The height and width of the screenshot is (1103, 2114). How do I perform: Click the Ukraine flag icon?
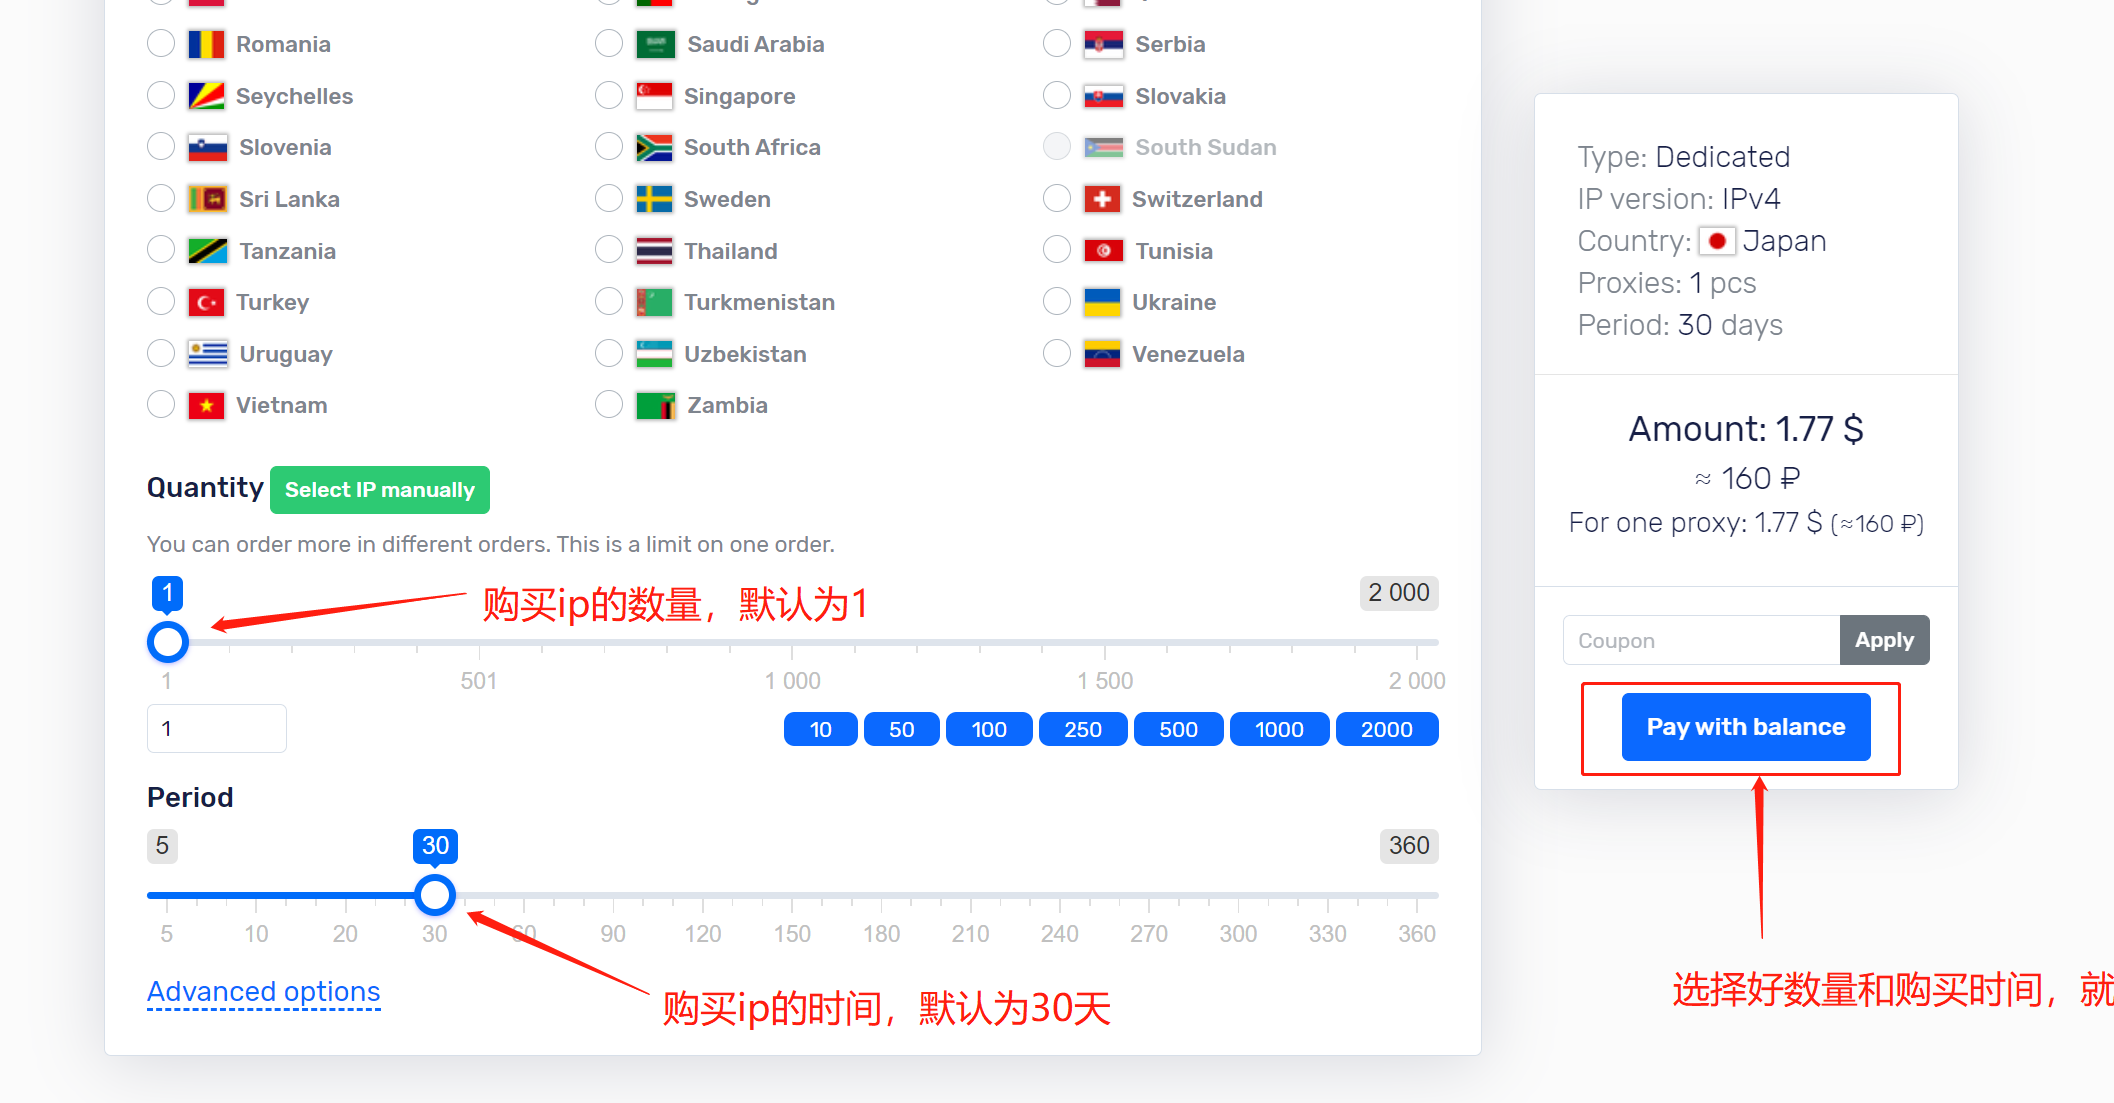(1102, 302)
